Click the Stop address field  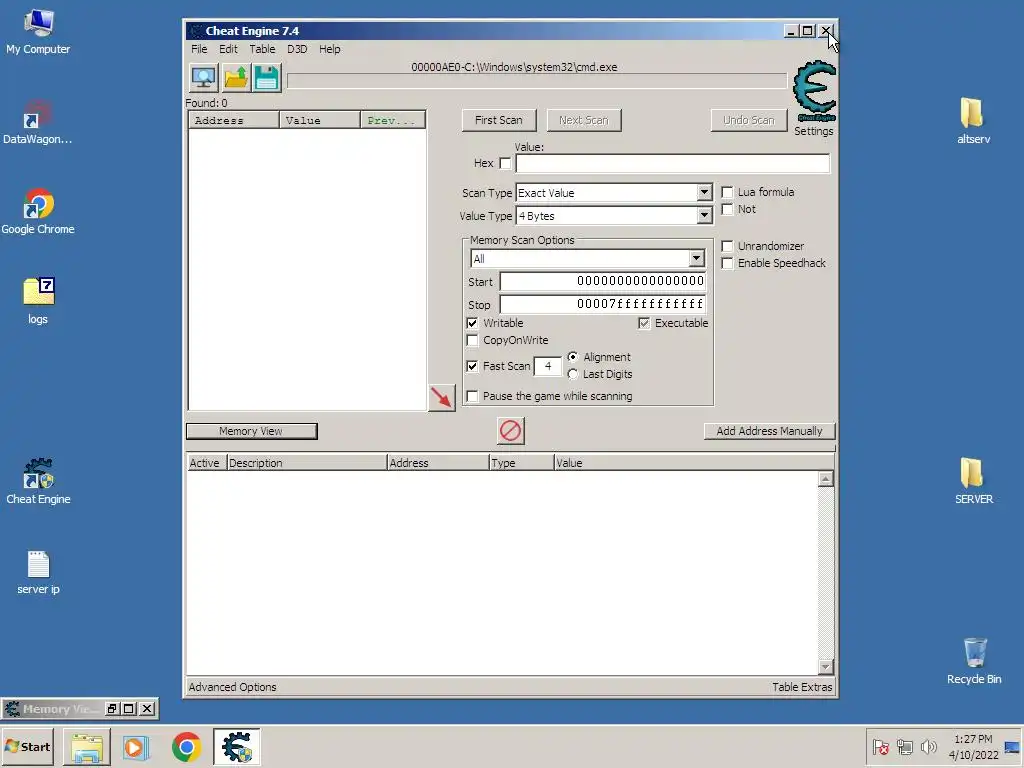pos(603,304)
